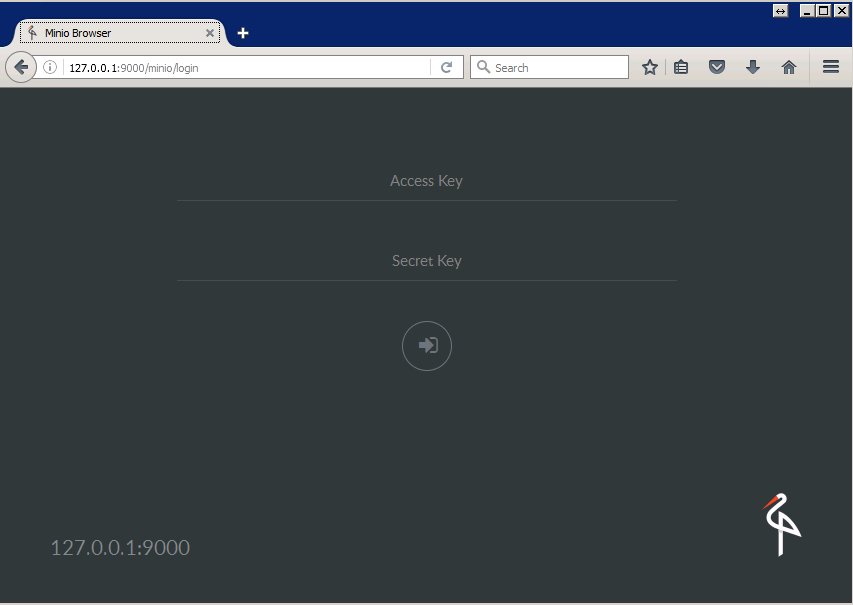Viewport: 853px width, 605px height.
Task: Reload the current page
Action: [x=446, y=67]
